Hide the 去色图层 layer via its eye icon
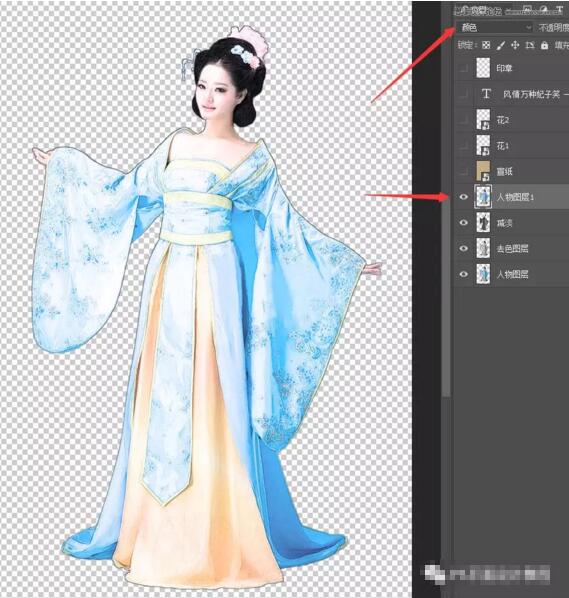 (463, 248)
